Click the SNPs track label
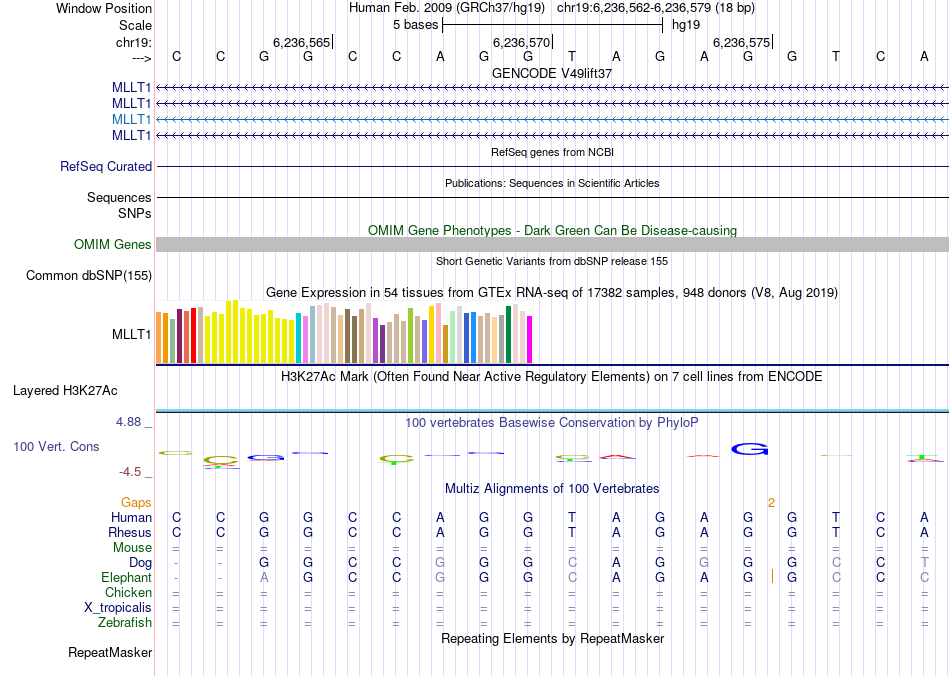950x676 pixels. tap(135, 213)
